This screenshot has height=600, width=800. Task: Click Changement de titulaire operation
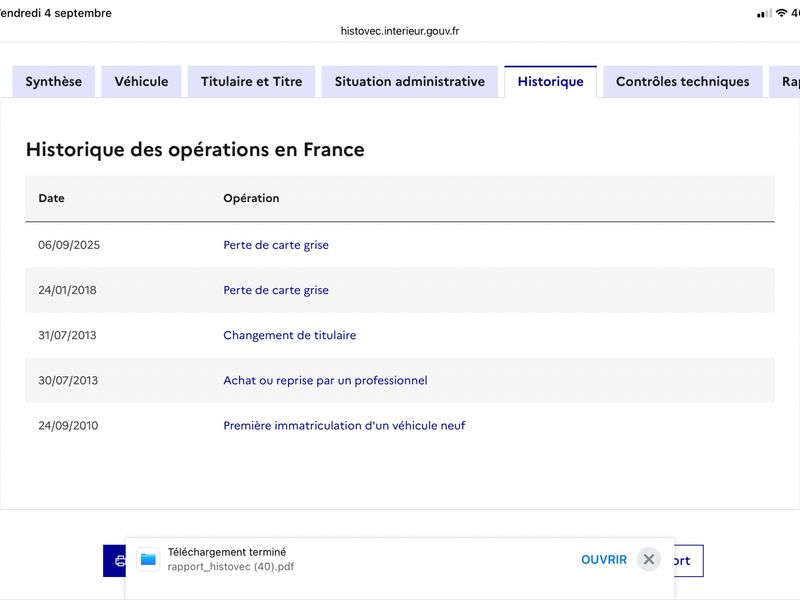(290, 335)
